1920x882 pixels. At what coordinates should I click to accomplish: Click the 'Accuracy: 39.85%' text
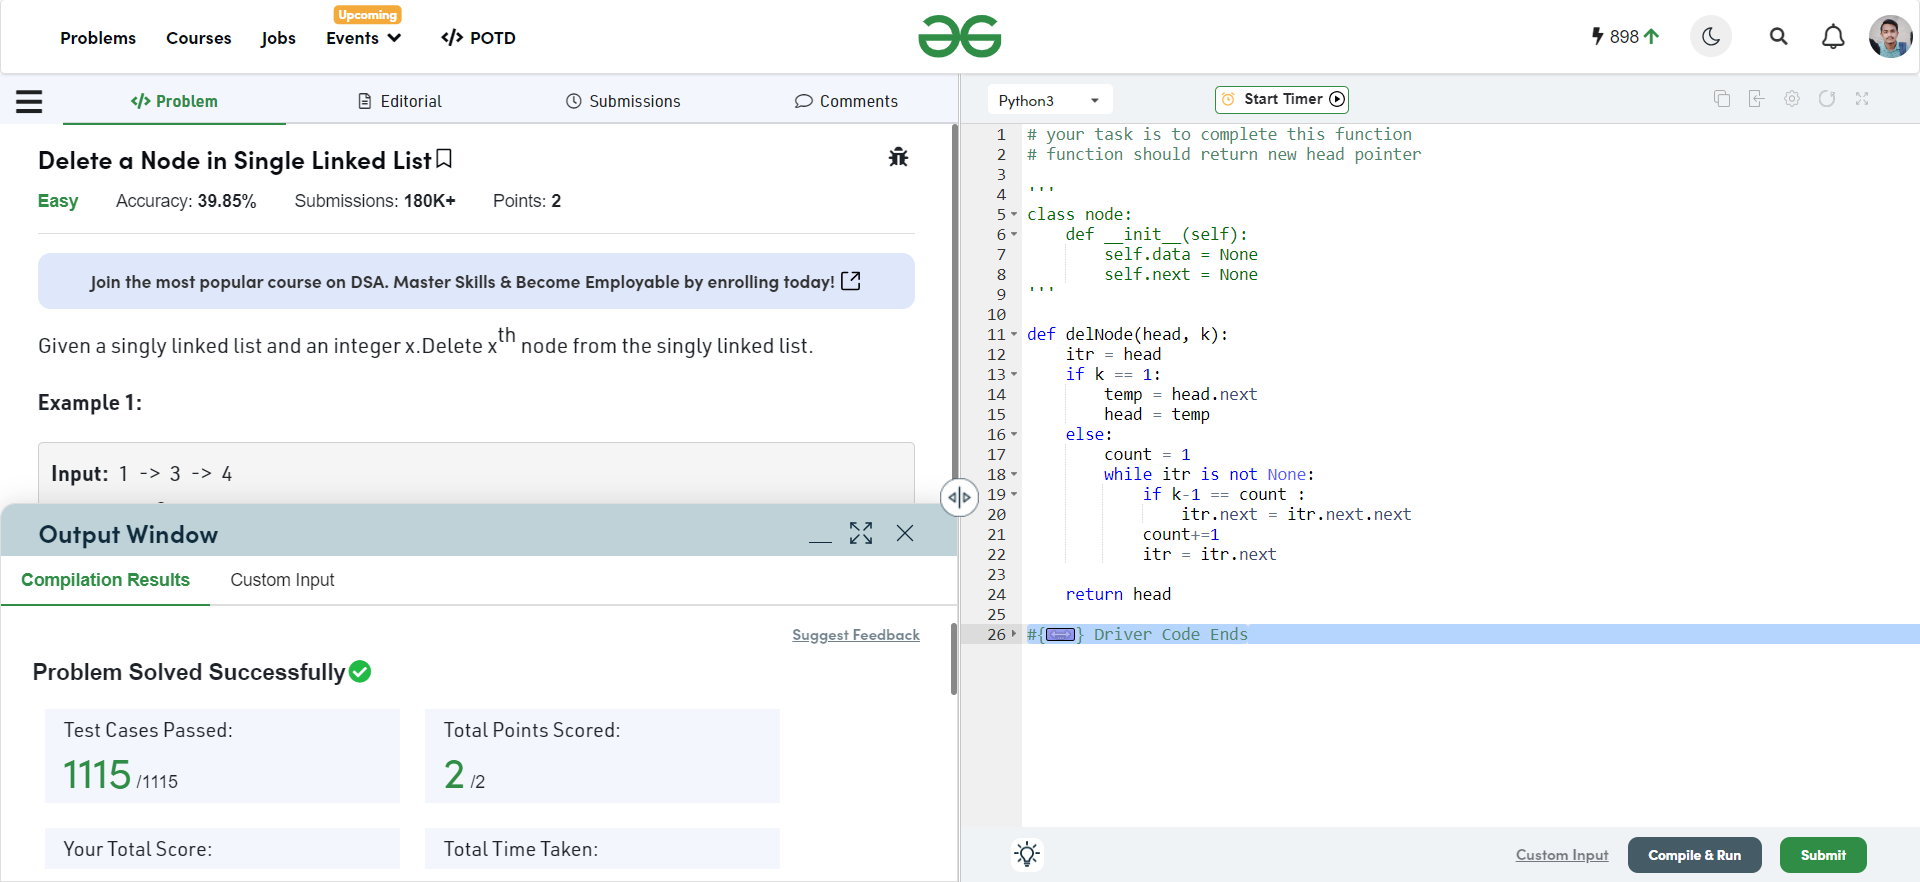(186, 201)
